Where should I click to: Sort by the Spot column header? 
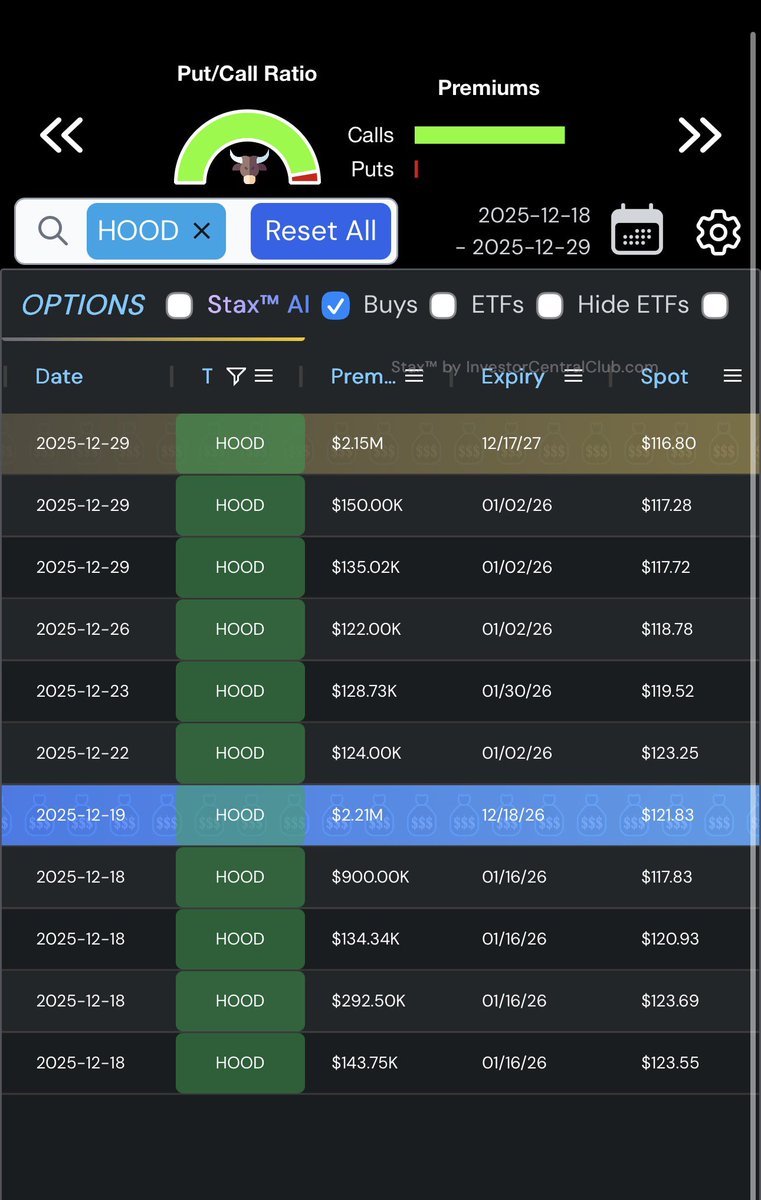pos(665,376)
